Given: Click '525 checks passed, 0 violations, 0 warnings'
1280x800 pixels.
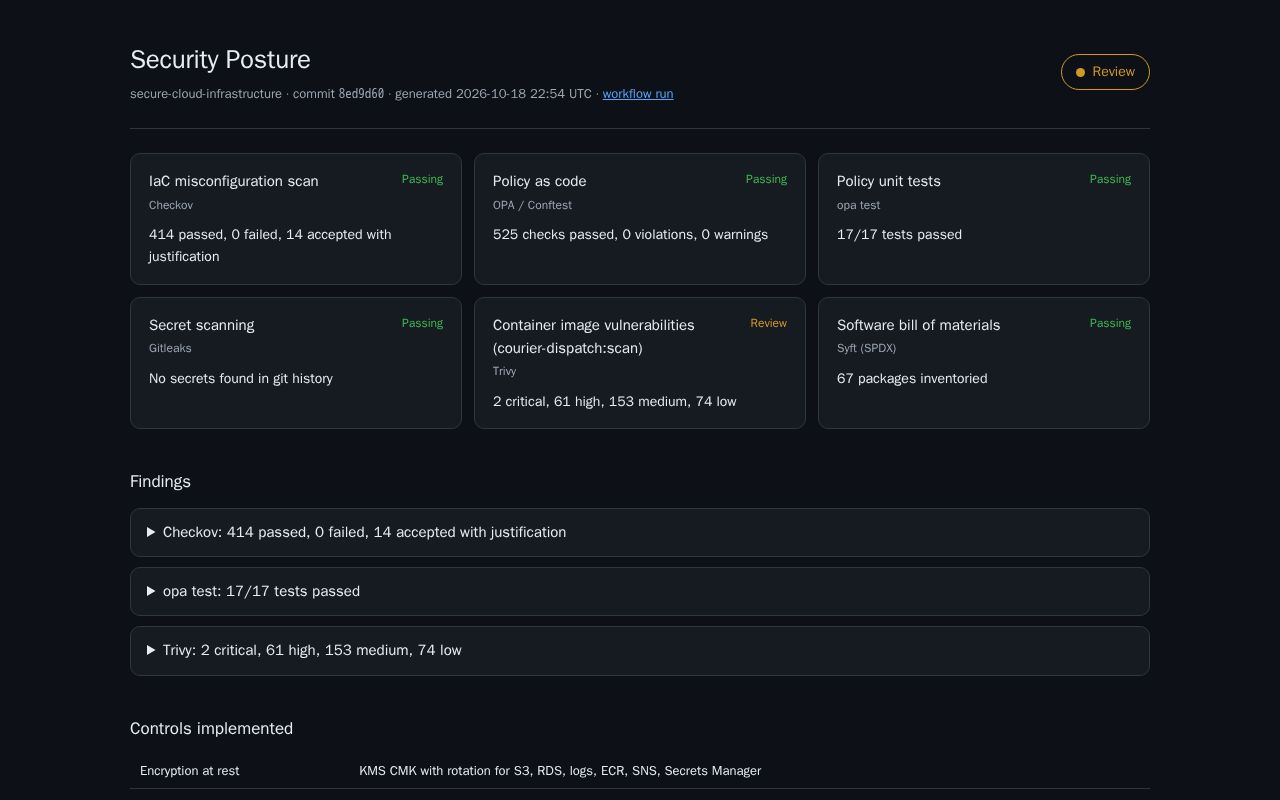Looking at the screenshot, I should pyautogui.click(x=631, y=235).
